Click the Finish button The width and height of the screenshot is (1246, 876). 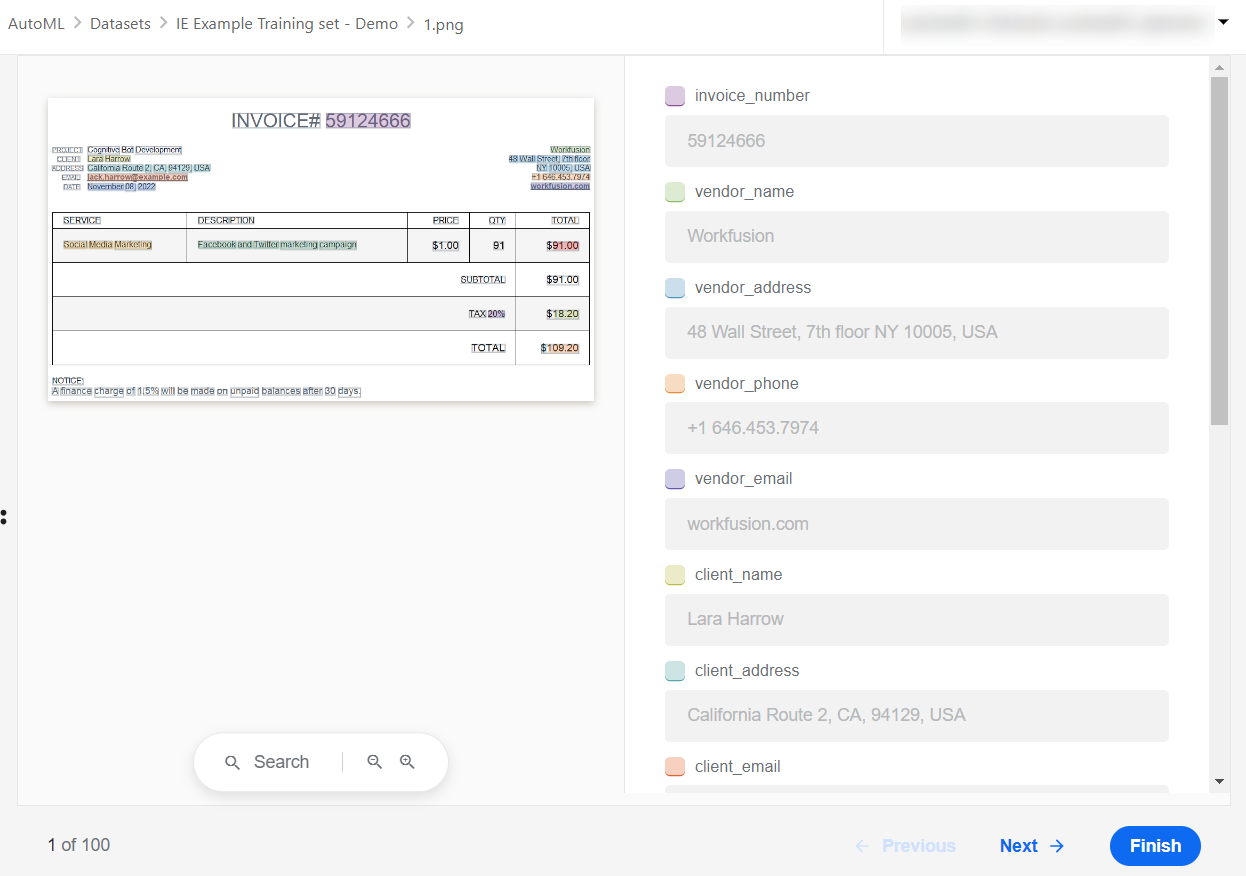(1155, 846)
